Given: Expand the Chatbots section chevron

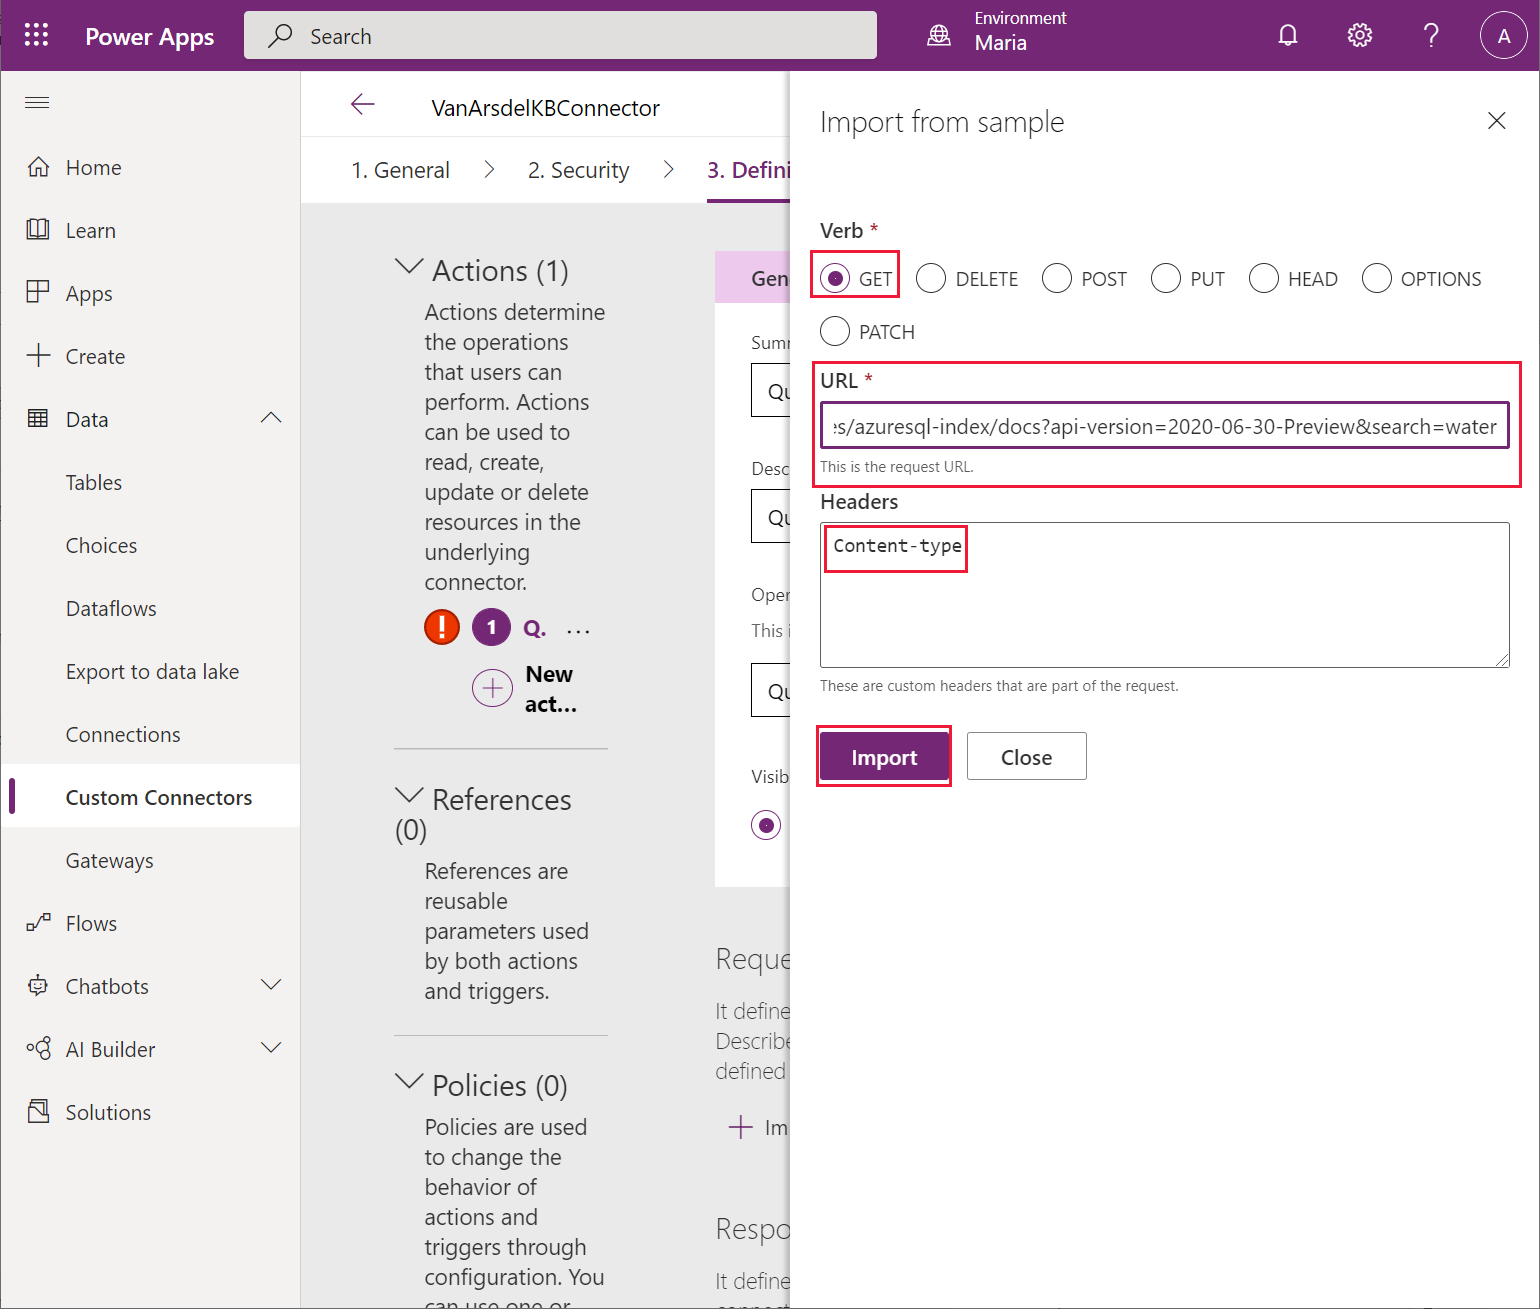Looking at the screenshot, I should point(271,985).
